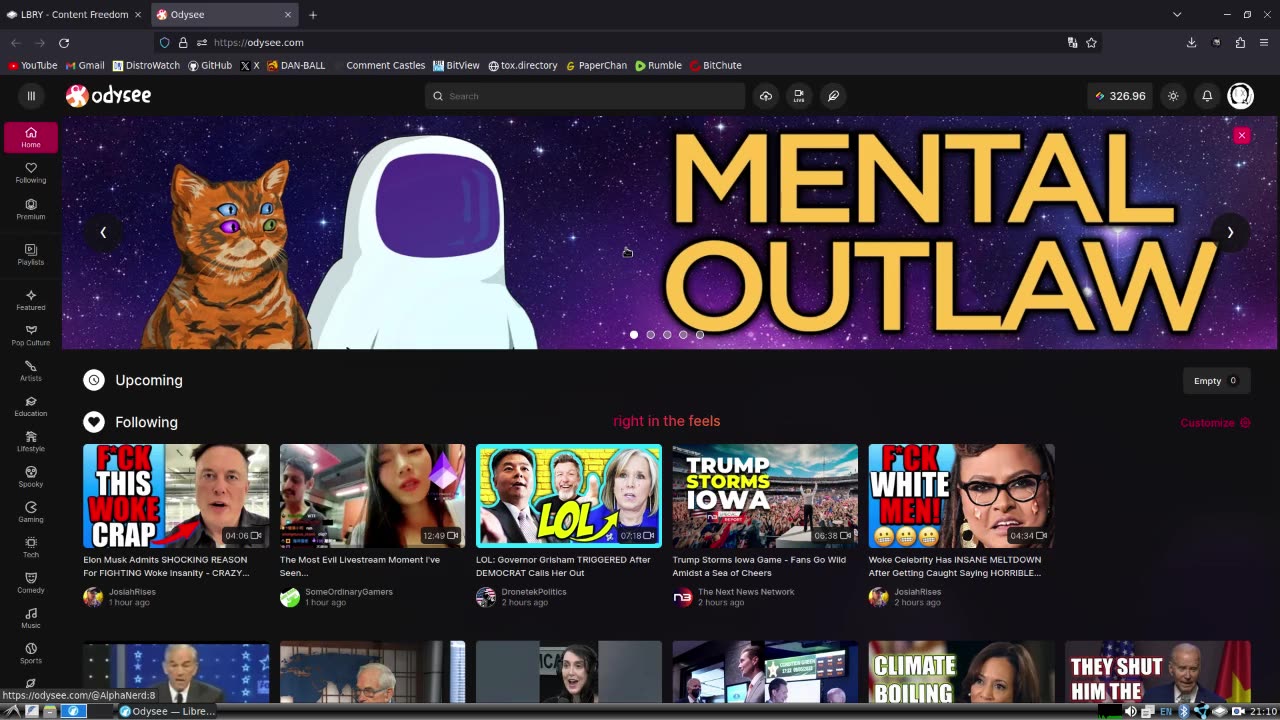Open the 326.96 credits wallet balance
The image size is (1280, 720).
pyautogui.click(x=1119, y=96)
